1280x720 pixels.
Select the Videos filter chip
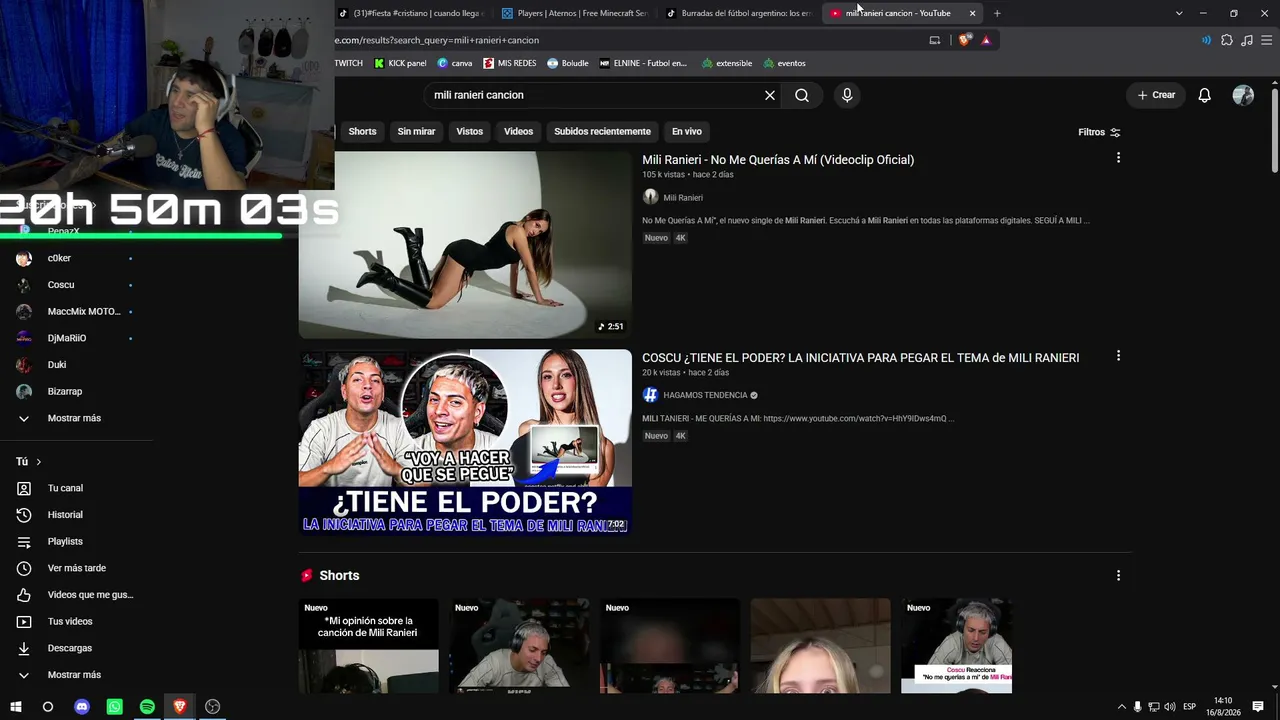click(x=518, y=131)
